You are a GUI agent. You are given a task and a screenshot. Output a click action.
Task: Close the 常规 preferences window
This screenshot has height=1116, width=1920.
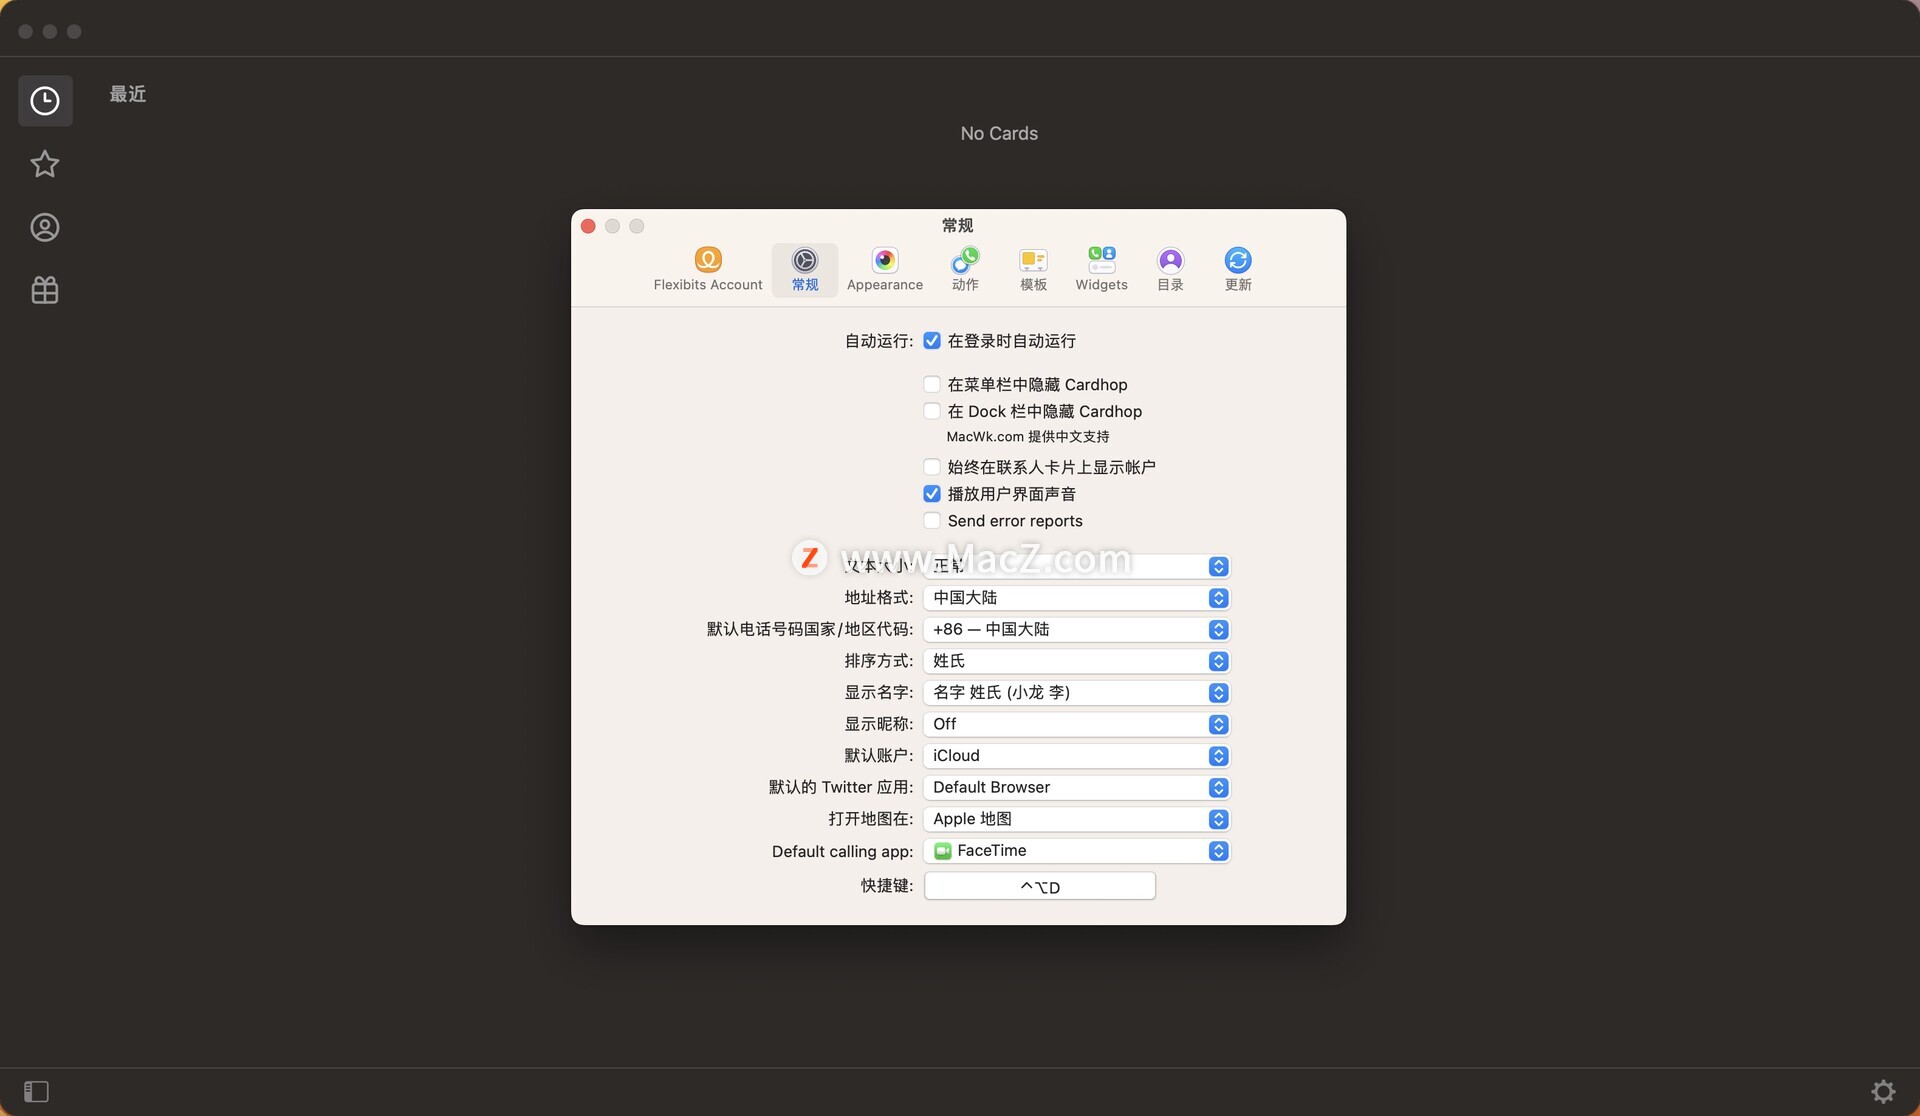pyautogui.click(x=588, y=226)
